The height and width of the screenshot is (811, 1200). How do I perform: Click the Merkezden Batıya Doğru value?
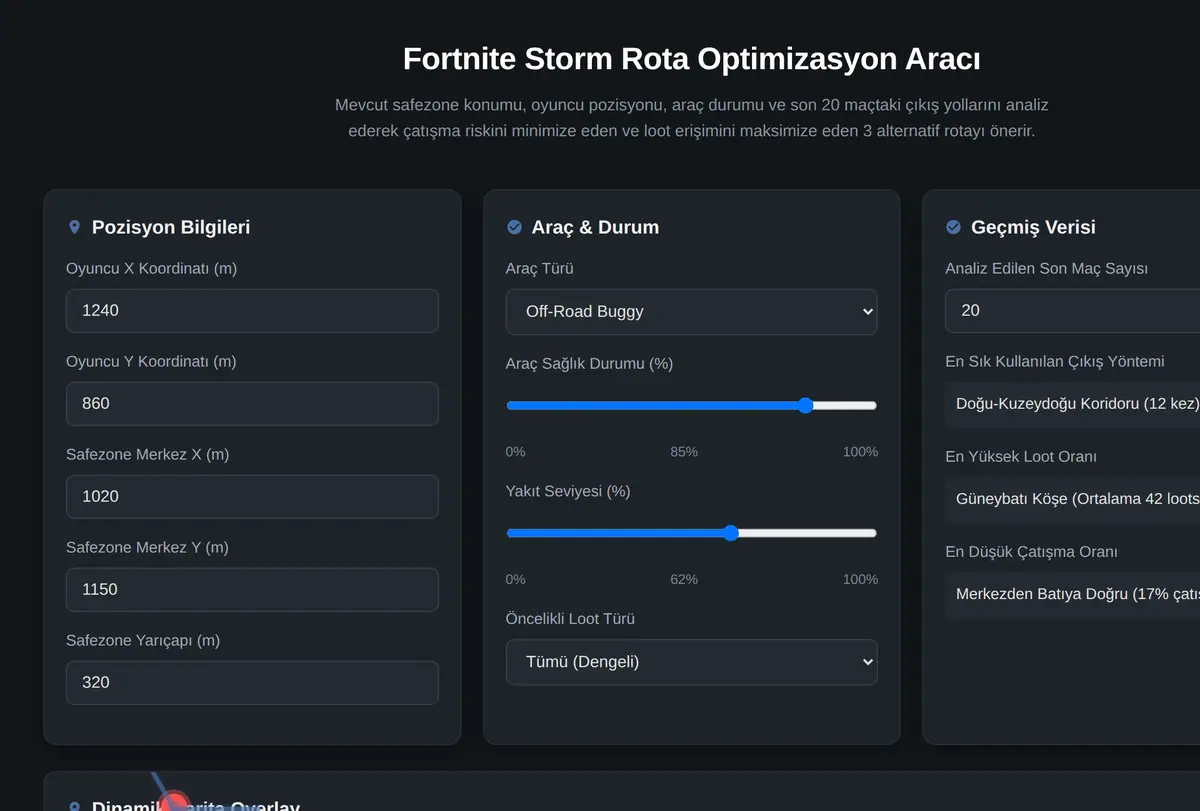(x=1072, y=594)
